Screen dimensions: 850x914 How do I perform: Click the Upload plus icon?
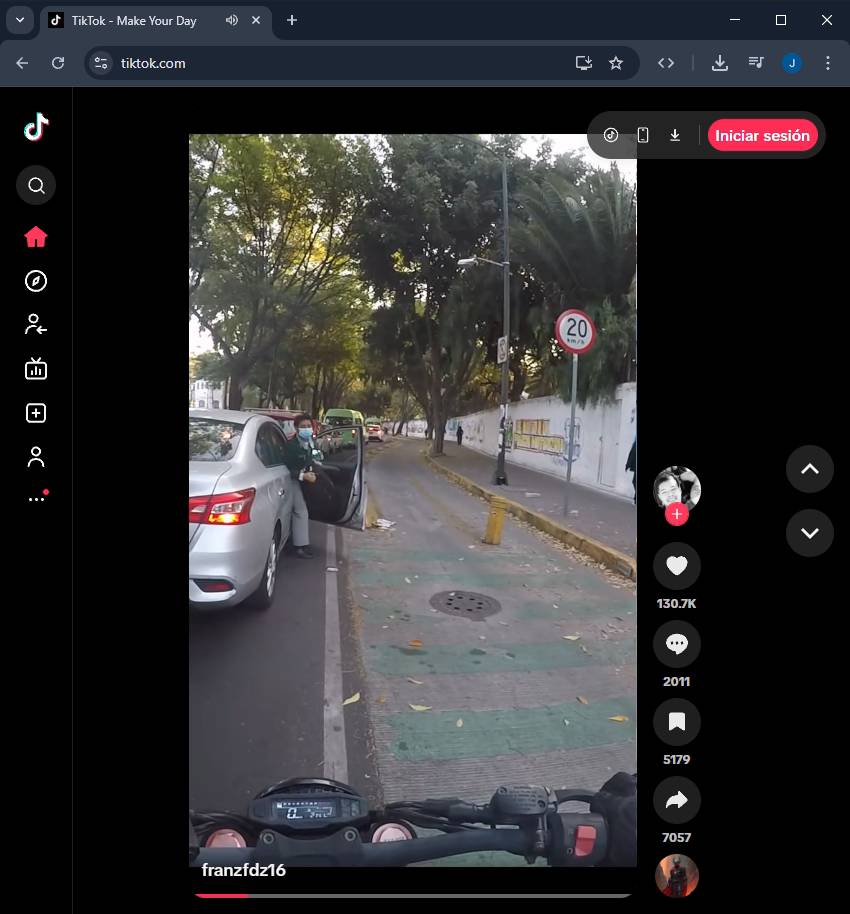(x=36, y=413)
